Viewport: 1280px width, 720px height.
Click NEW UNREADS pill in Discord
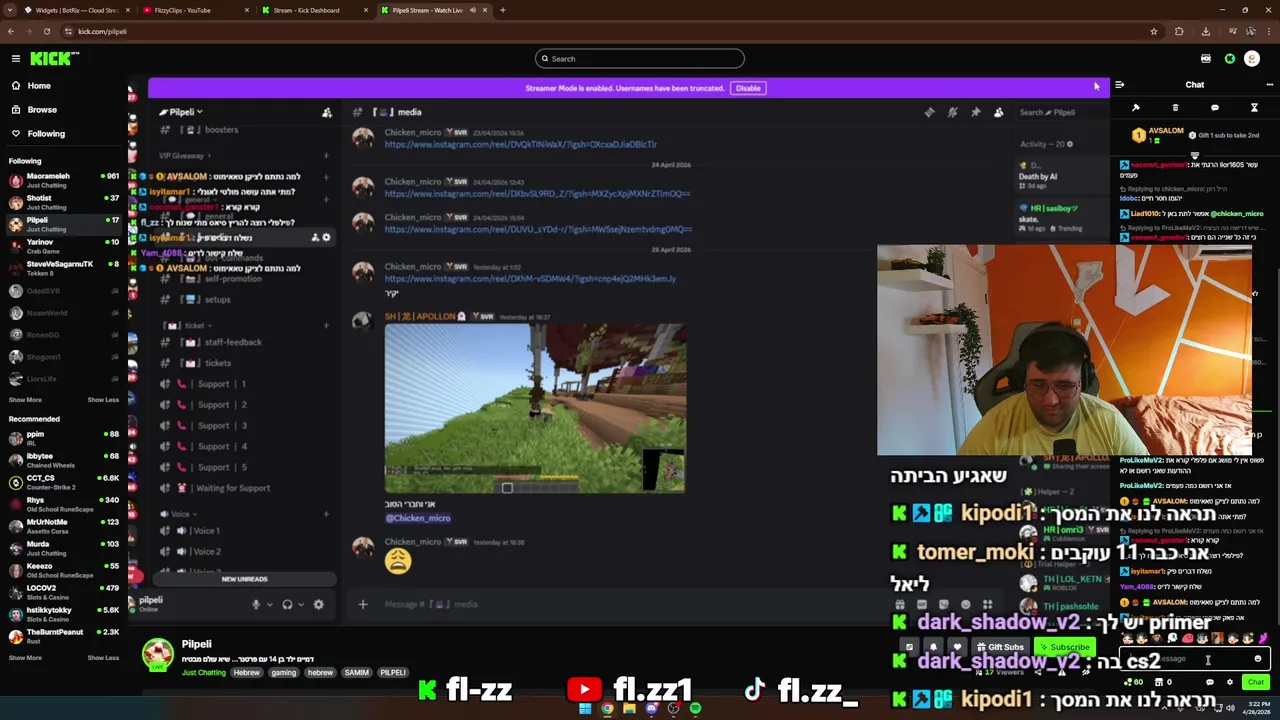click(244, 579)
